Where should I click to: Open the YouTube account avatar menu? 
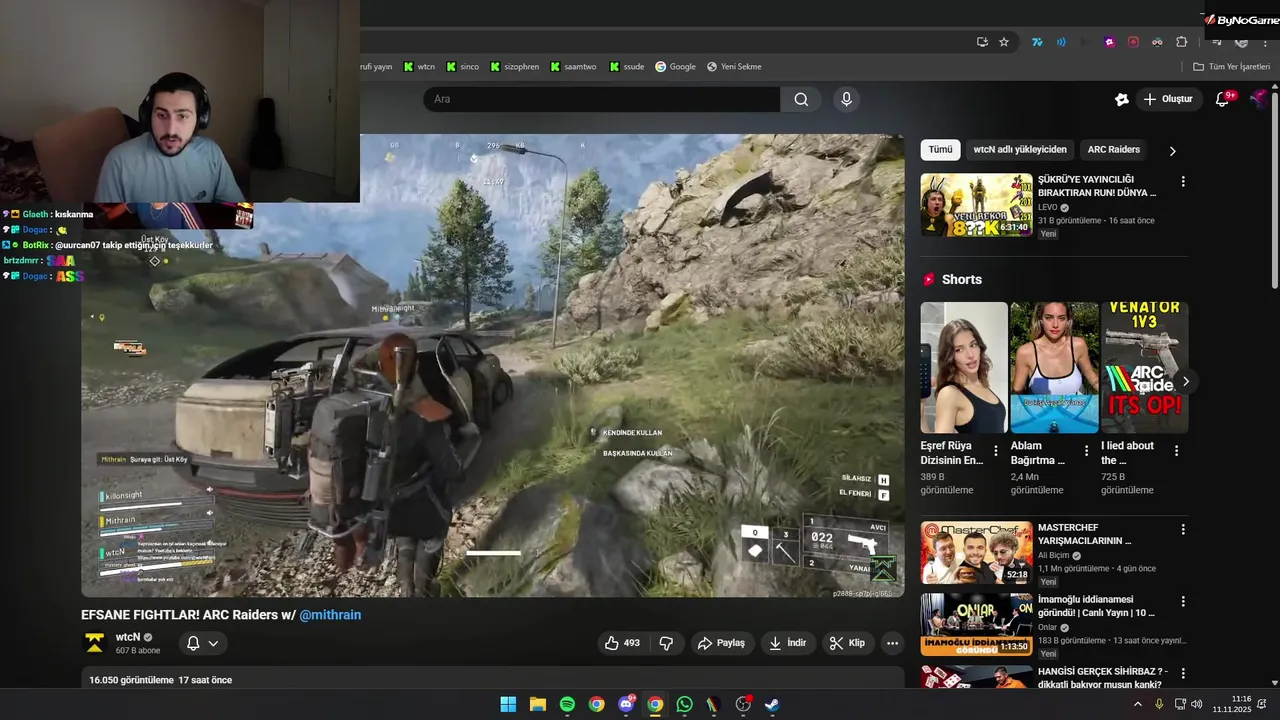click(1258, 99)
